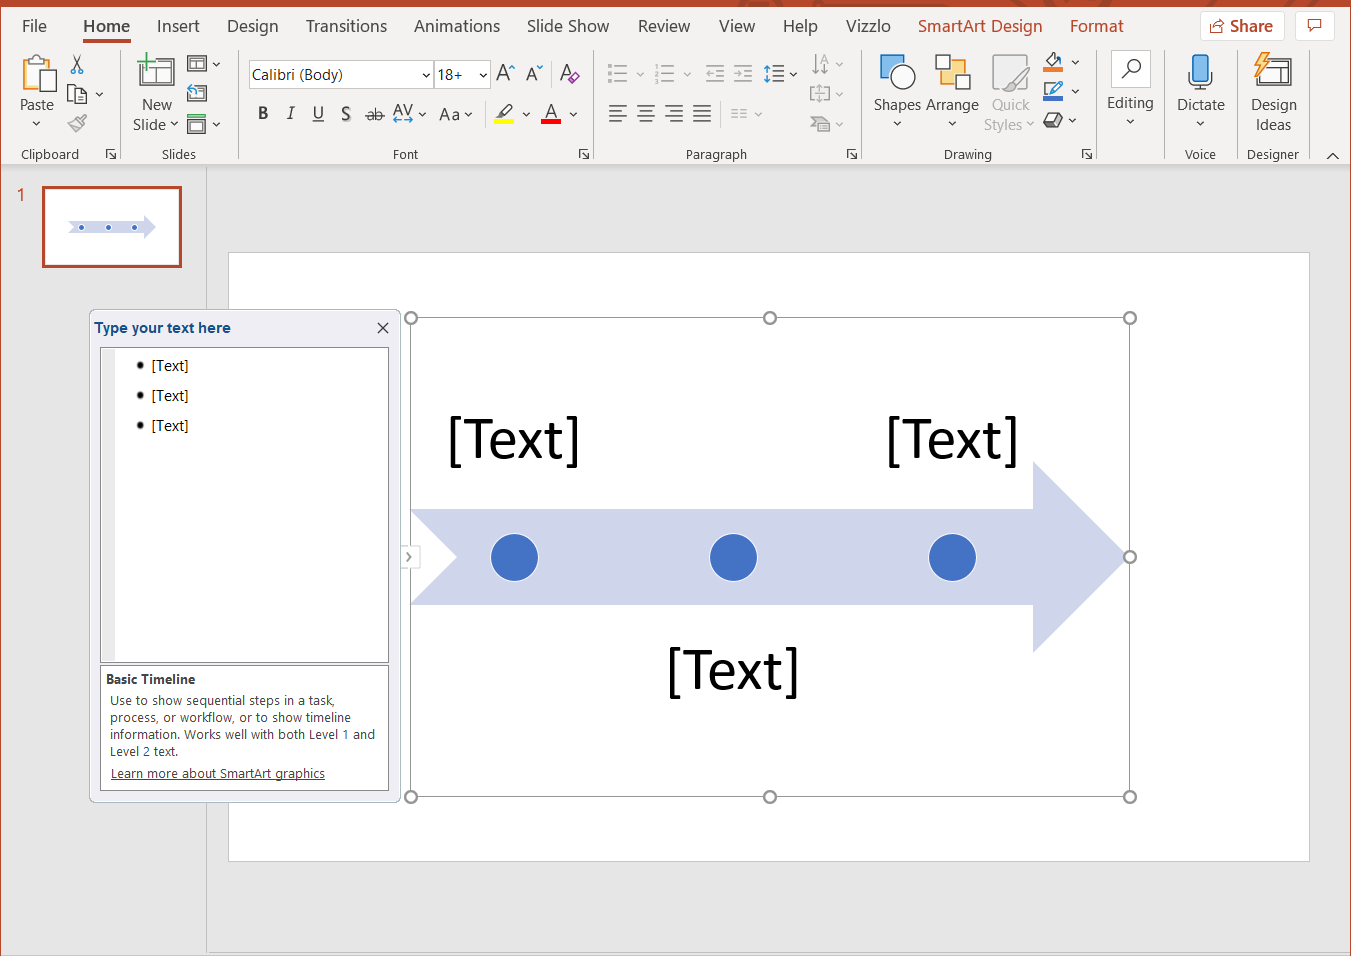This screenshot has width=1351, height=956.
Task: Toggle Bold formatting
Action: [x=263, y=114]
